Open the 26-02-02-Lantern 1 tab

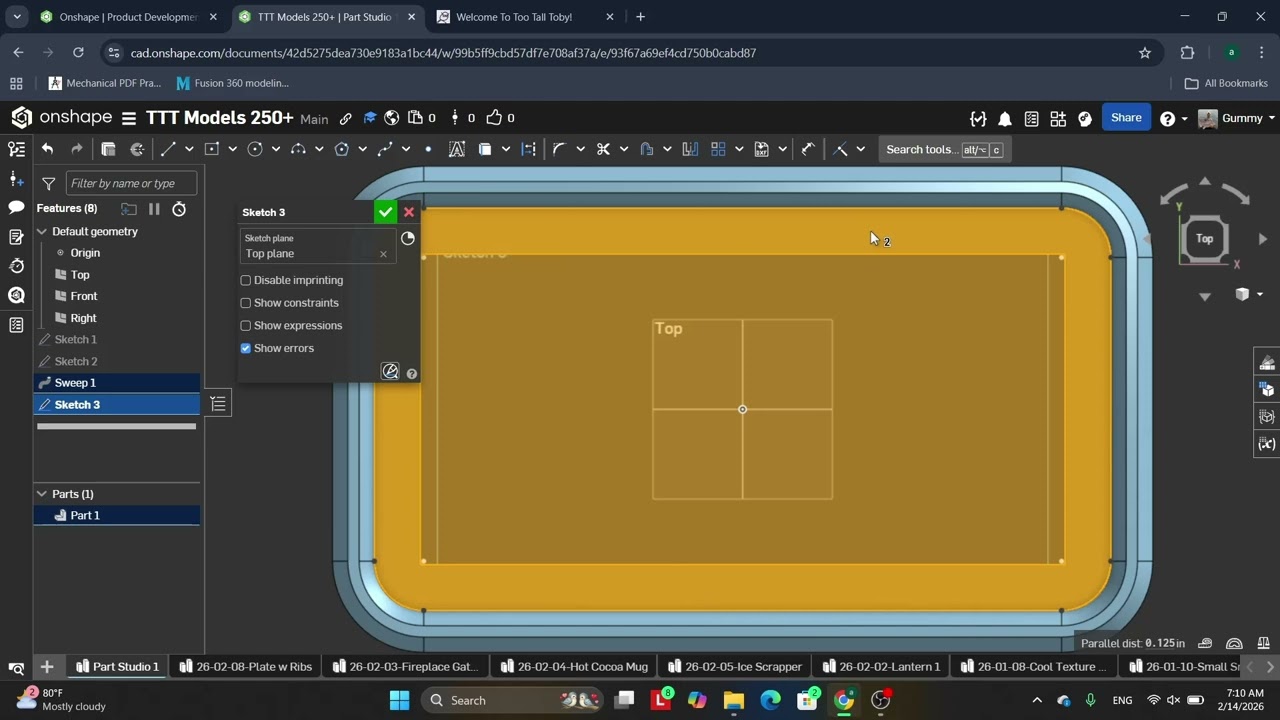click(x=881, y=667)
